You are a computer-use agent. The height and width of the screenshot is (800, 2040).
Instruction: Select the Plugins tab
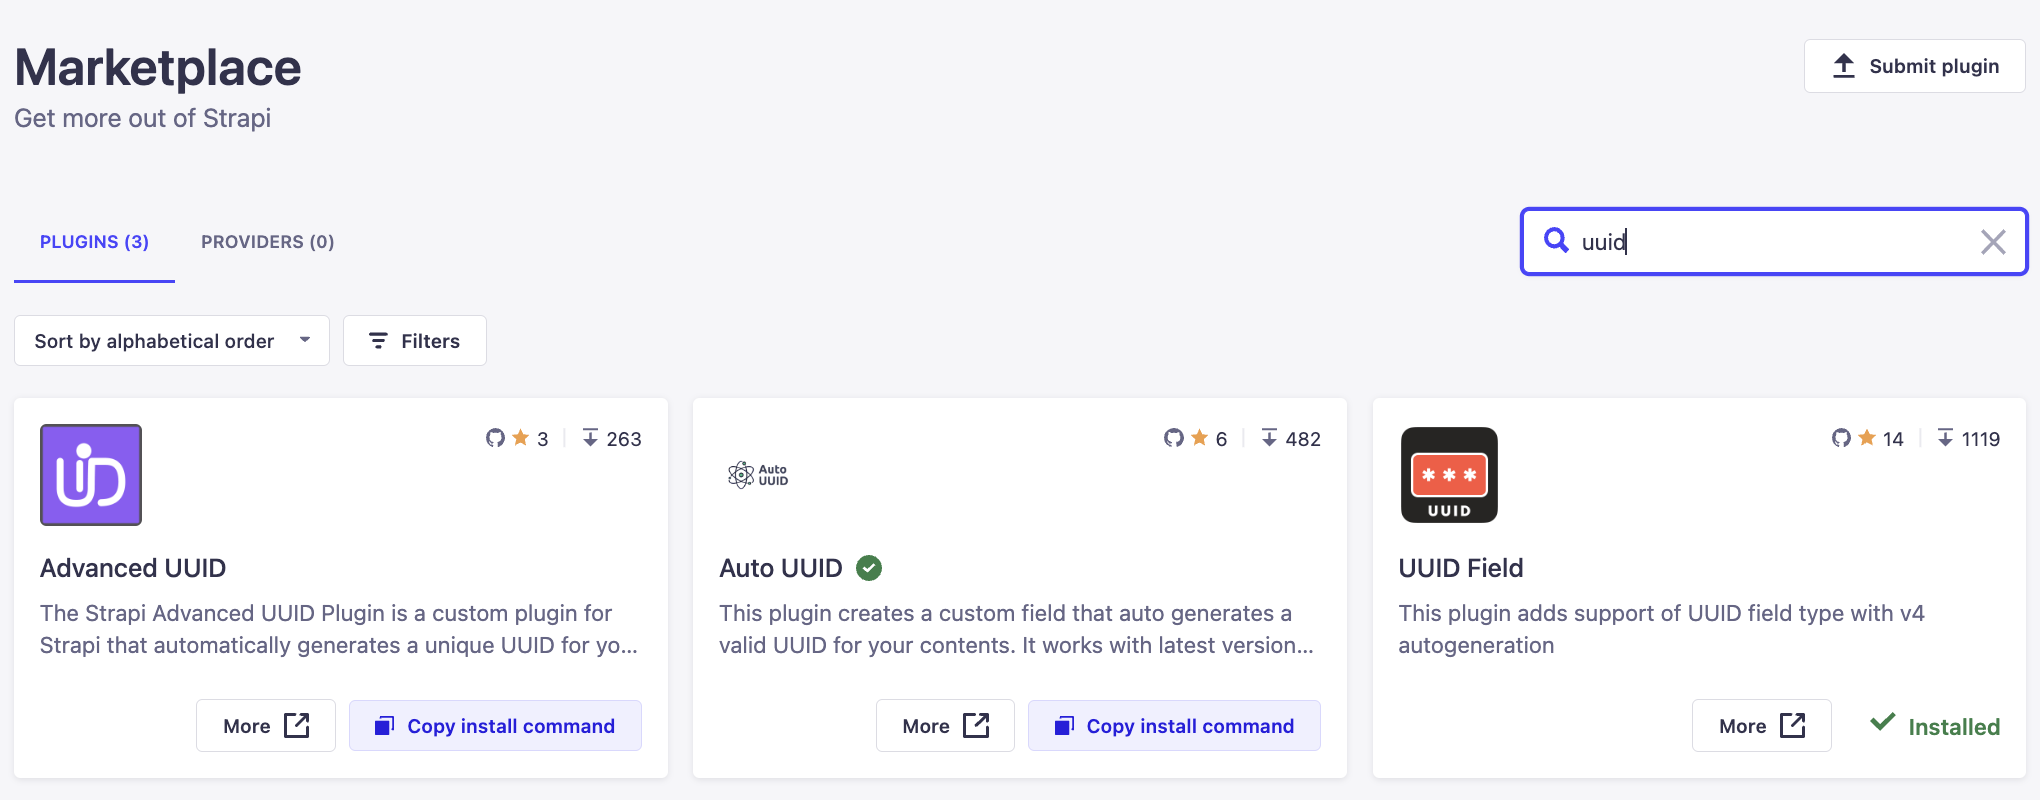(94, 242)
